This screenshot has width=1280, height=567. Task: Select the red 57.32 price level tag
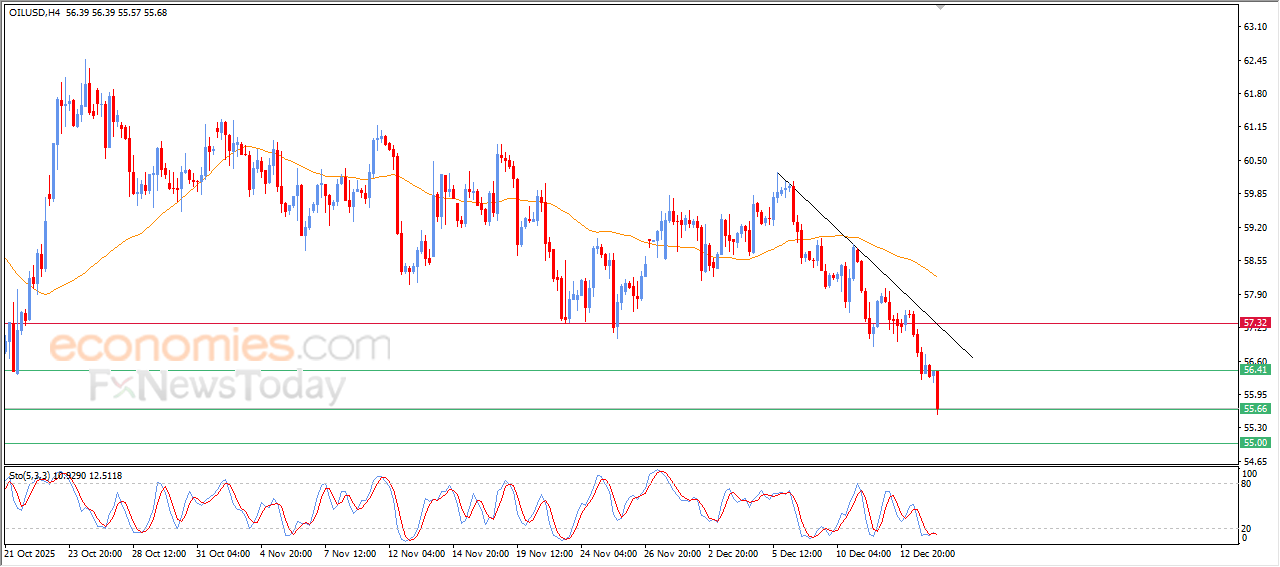1254,323
